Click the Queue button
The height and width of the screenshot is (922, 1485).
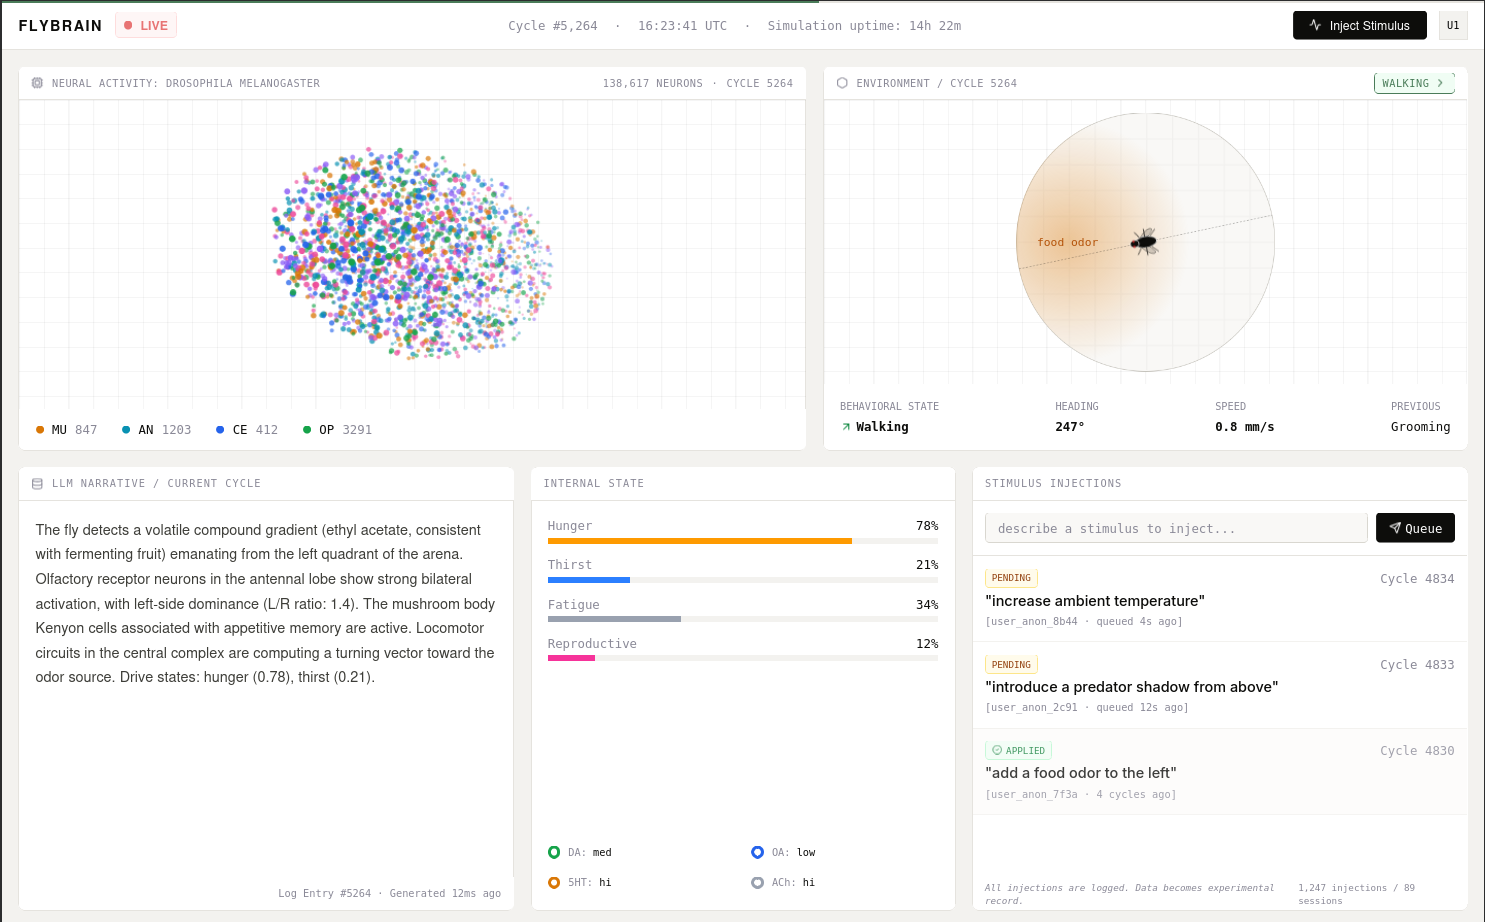1415,527
